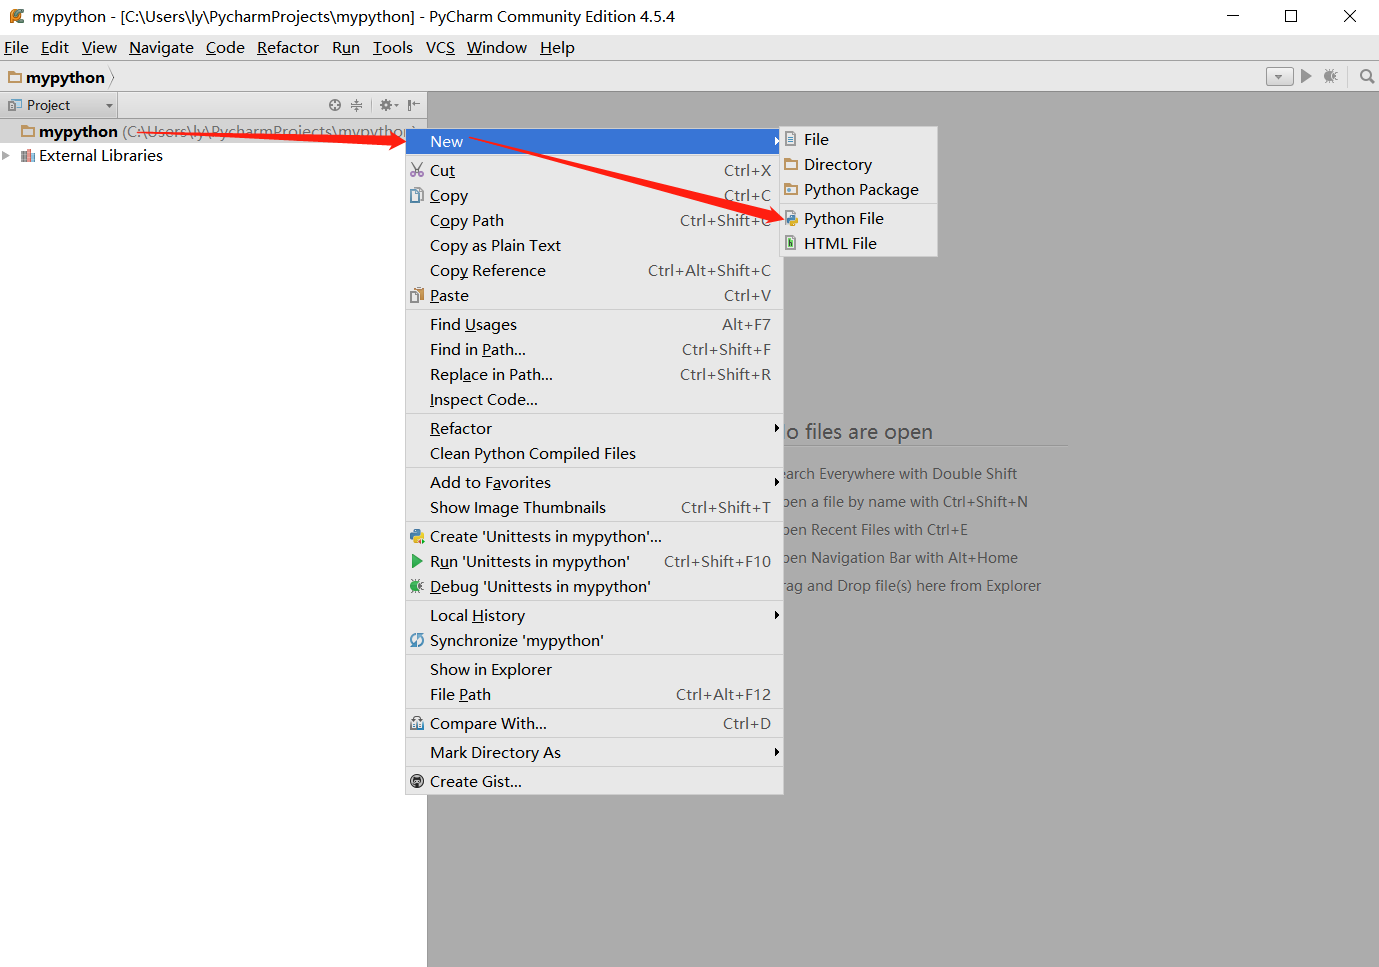Image resolution: width=1379 pixels, height=967 pixels.
Task: Open the Edit menu
Action: 55,47
